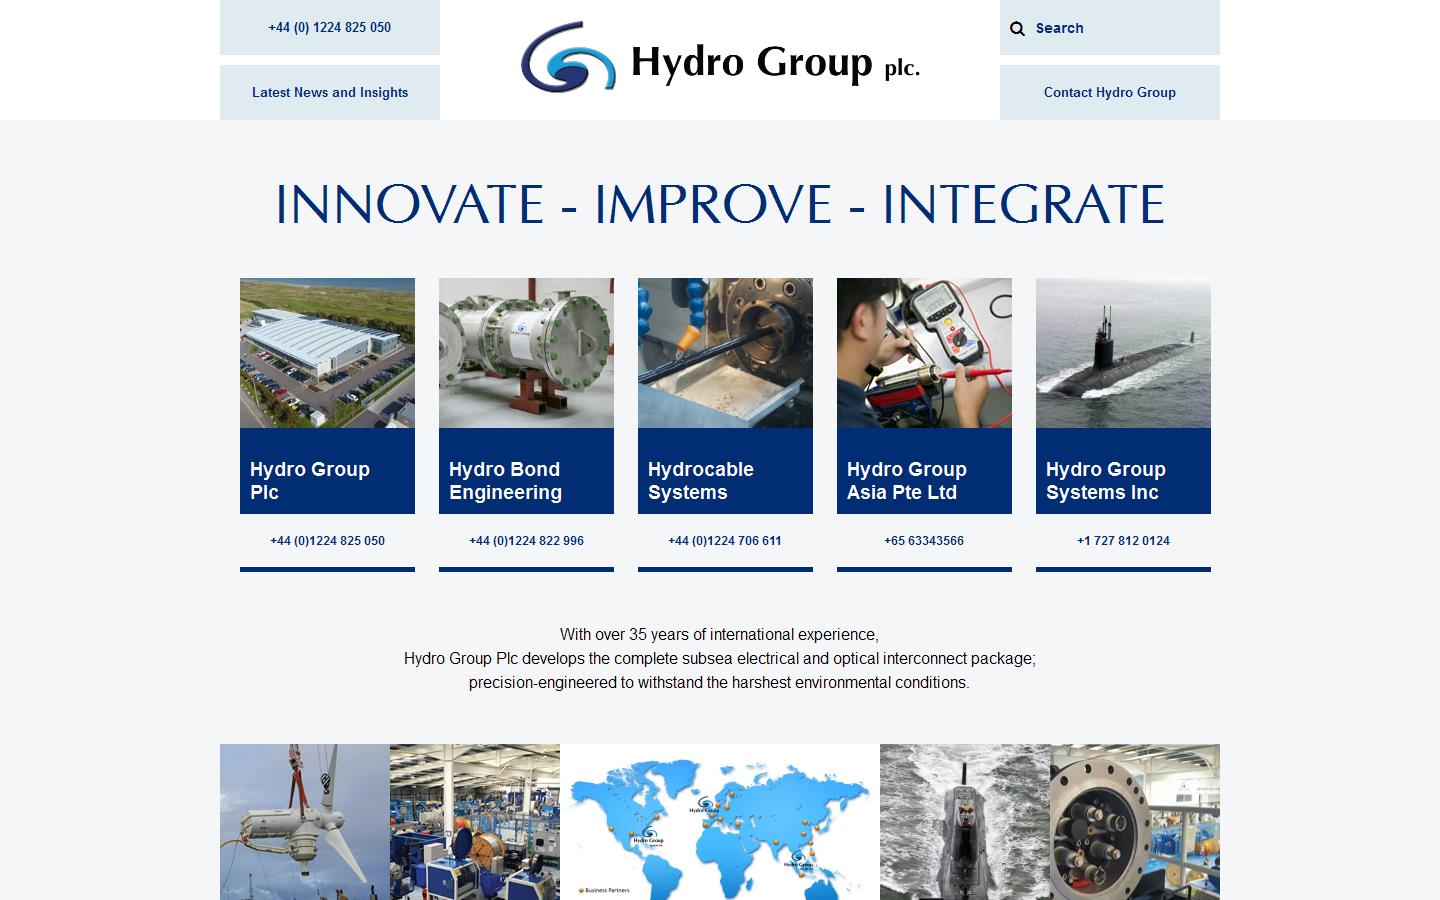Click the magnifying glass search icon
This screenshot has width=1440, height=900.
coord(1018,28)
